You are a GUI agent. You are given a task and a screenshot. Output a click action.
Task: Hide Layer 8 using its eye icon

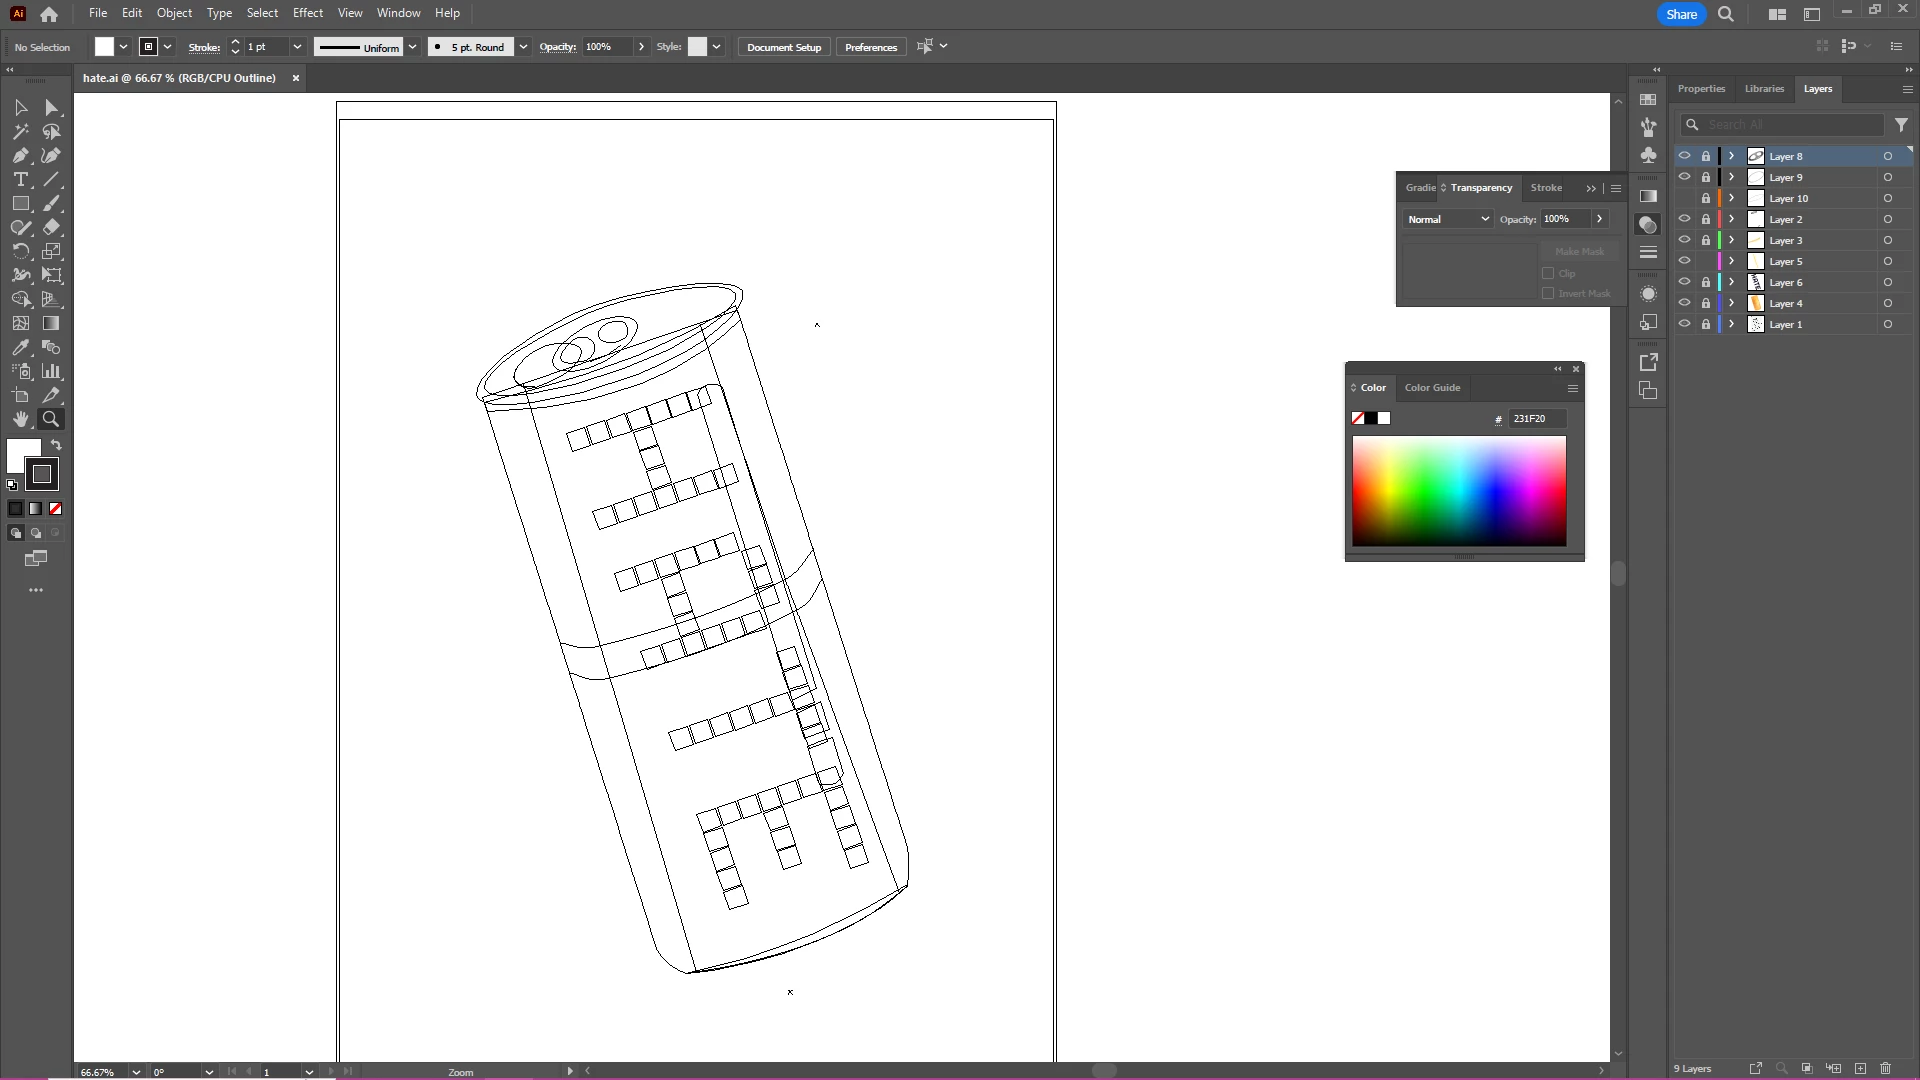point(1685,156)
